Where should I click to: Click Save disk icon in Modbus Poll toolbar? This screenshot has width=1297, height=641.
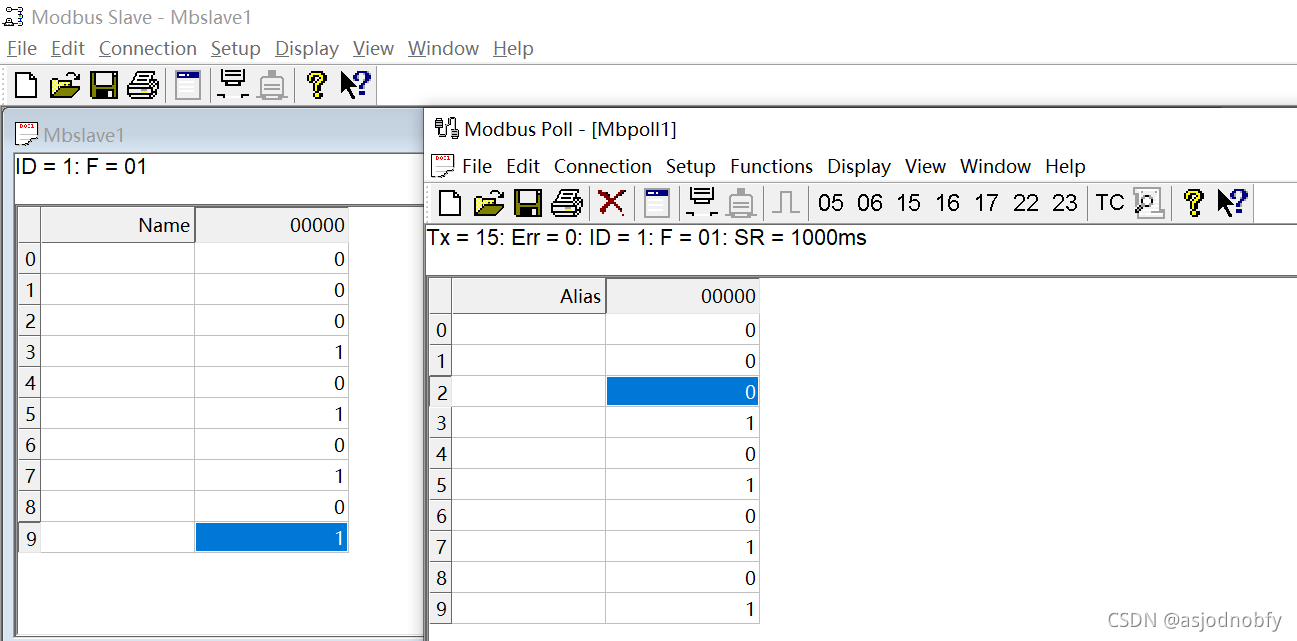[528, 203]
